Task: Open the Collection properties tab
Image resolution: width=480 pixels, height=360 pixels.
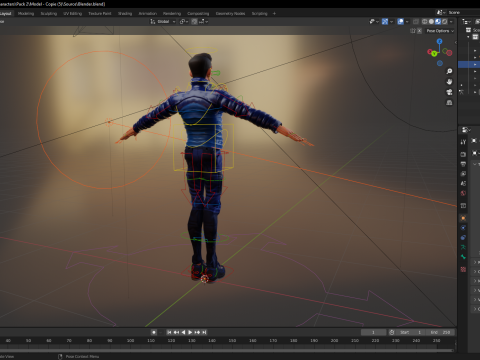Action: point(463,206)
